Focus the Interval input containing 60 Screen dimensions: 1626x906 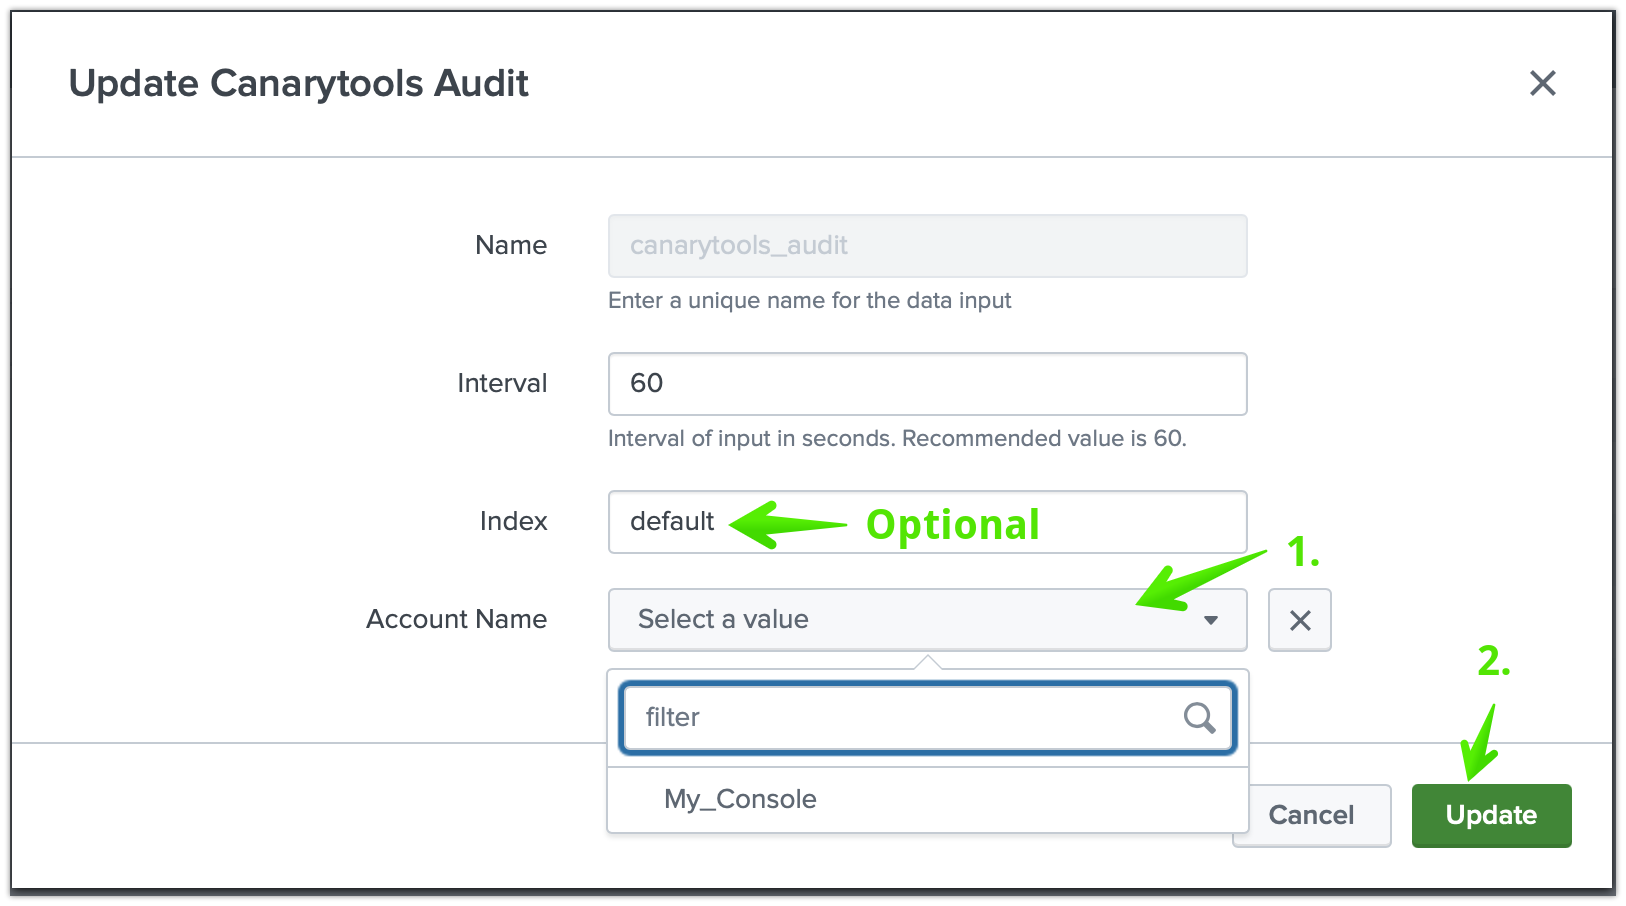point(927,384)
